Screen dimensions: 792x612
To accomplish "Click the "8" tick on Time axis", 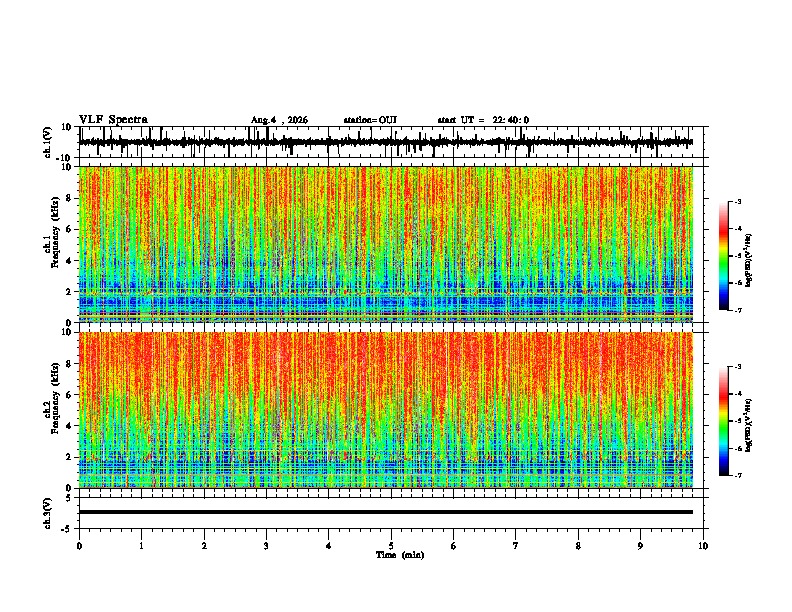I will click(578, 546).
